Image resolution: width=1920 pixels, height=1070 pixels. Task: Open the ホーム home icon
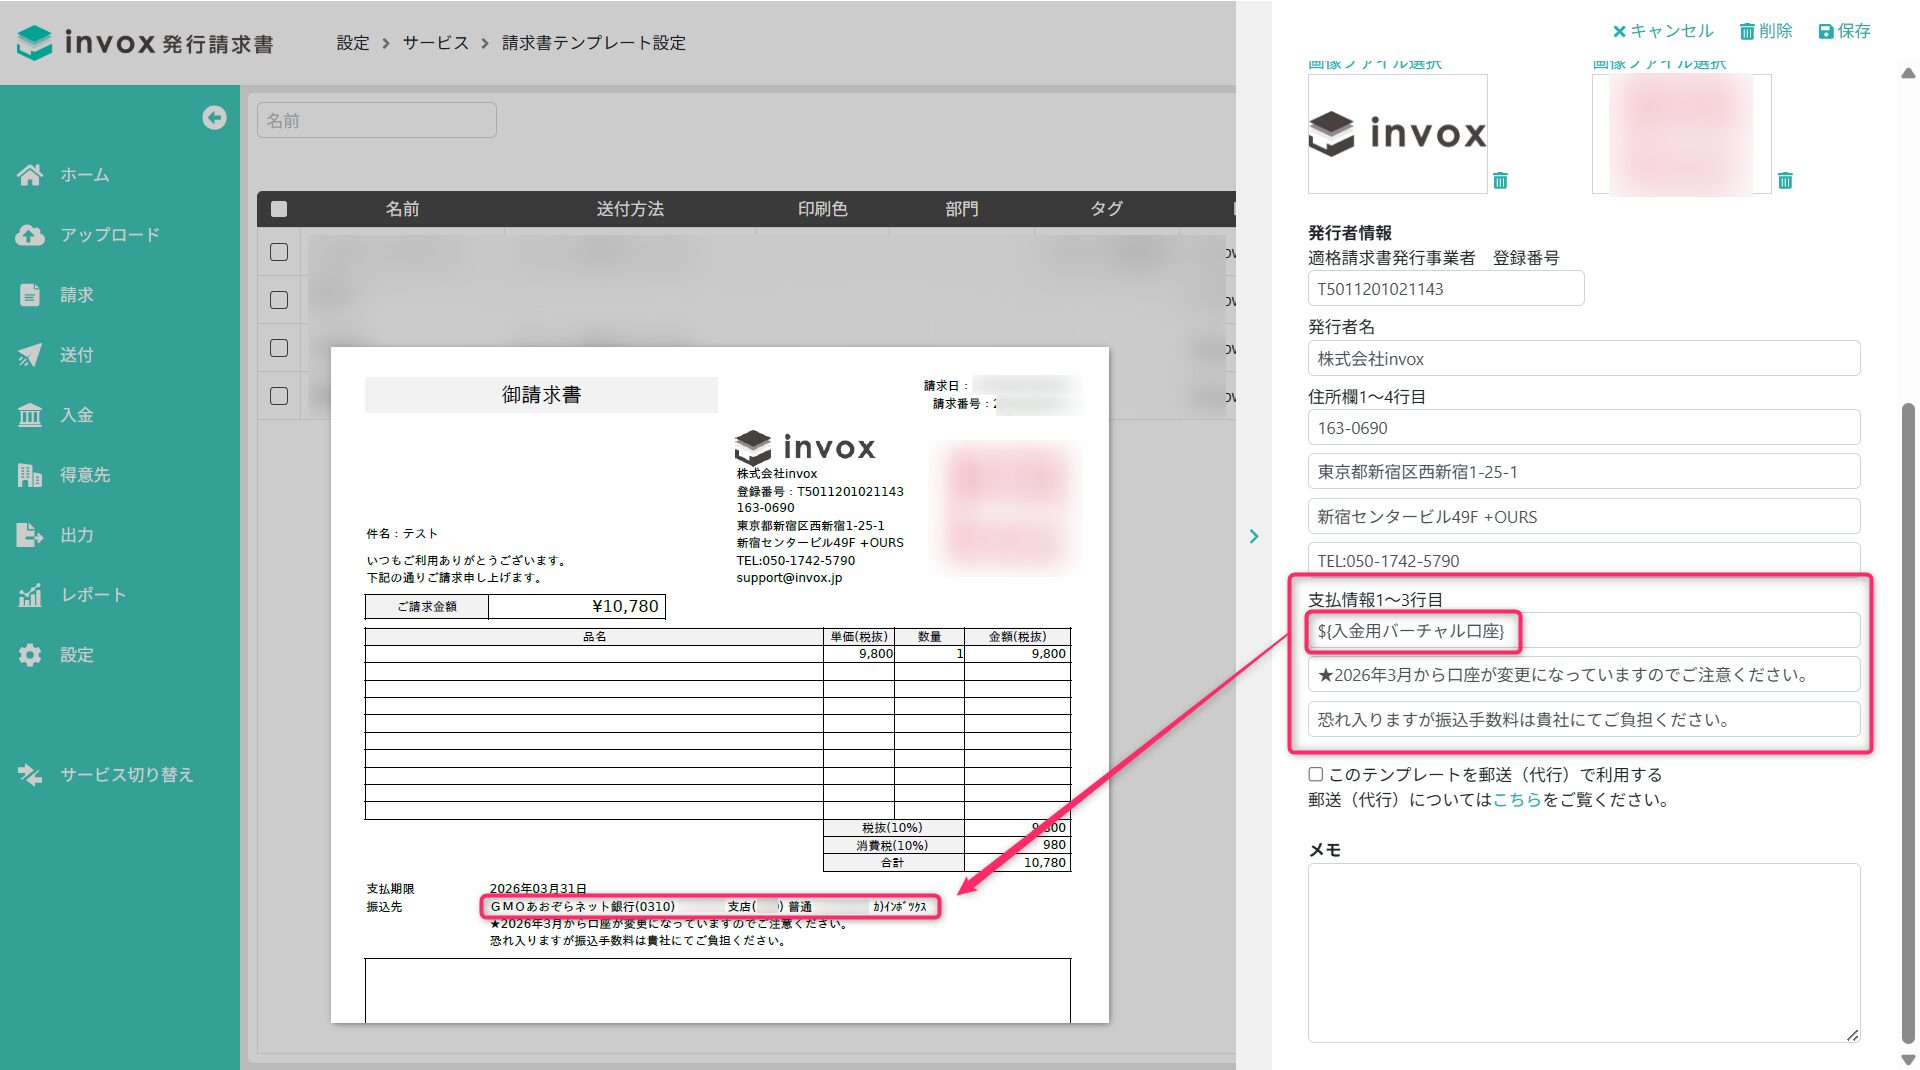(x=30, y=175)
